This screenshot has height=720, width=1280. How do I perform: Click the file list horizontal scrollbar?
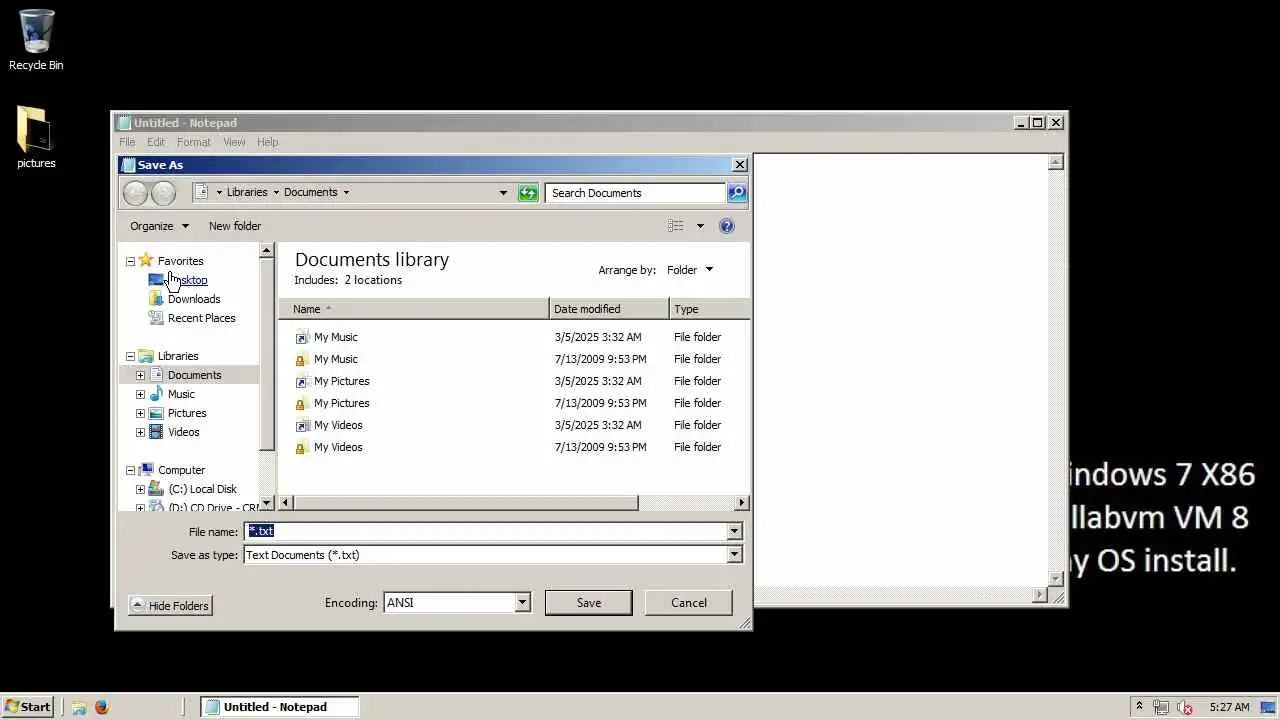coord(464,503)
